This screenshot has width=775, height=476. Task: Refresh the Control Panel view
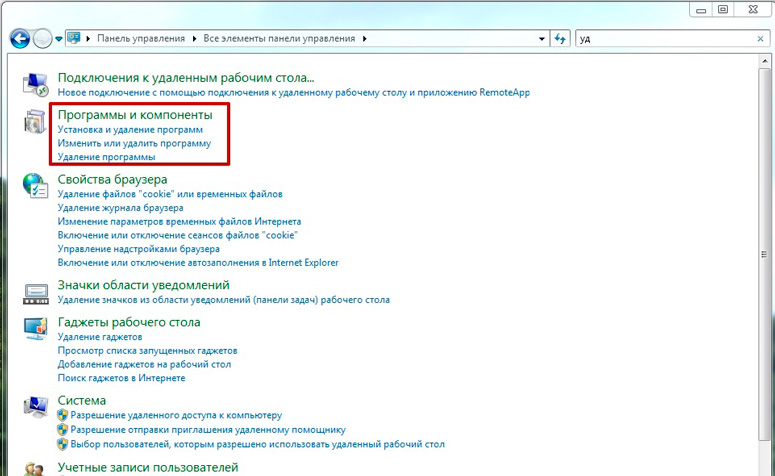tap(560, 39)
